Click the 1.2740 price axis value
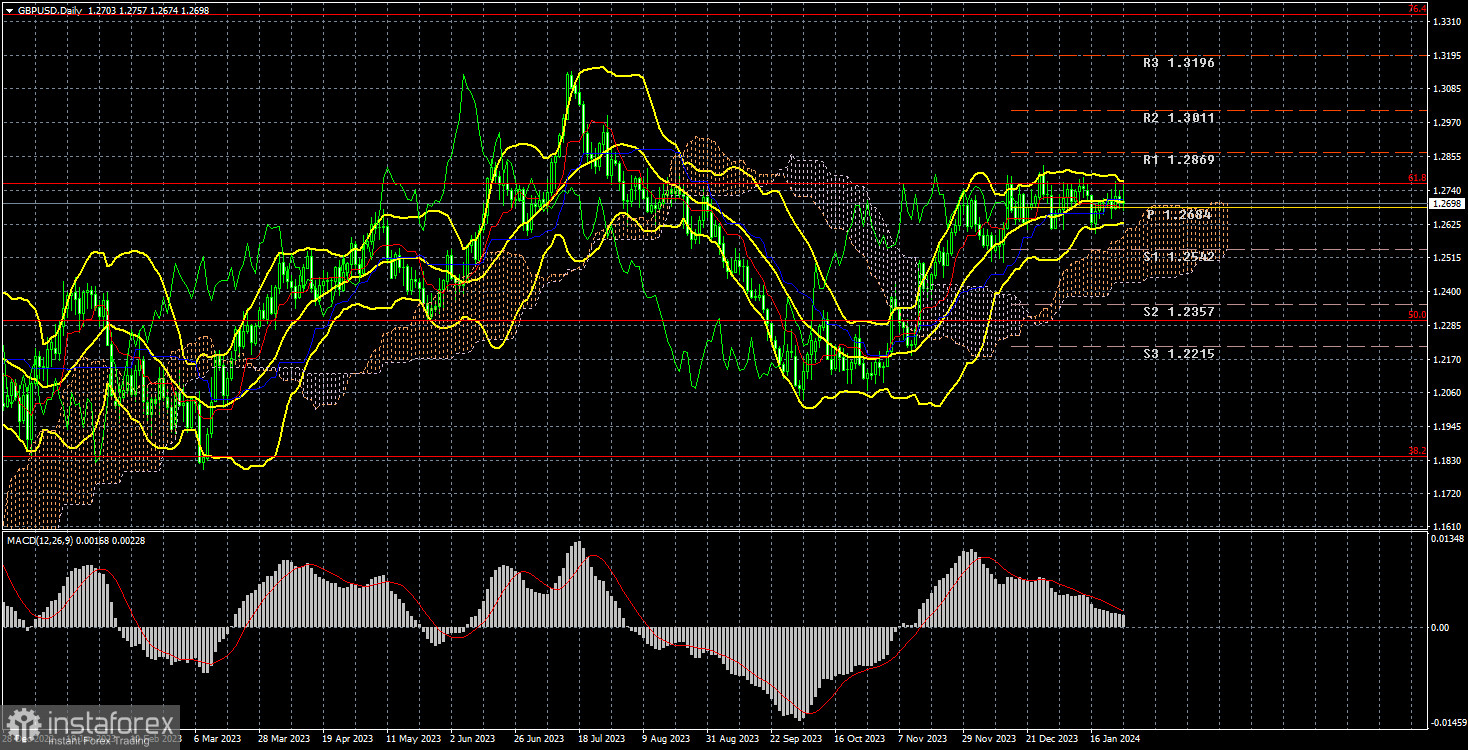1468x750 pixels. click(1446, 190)
